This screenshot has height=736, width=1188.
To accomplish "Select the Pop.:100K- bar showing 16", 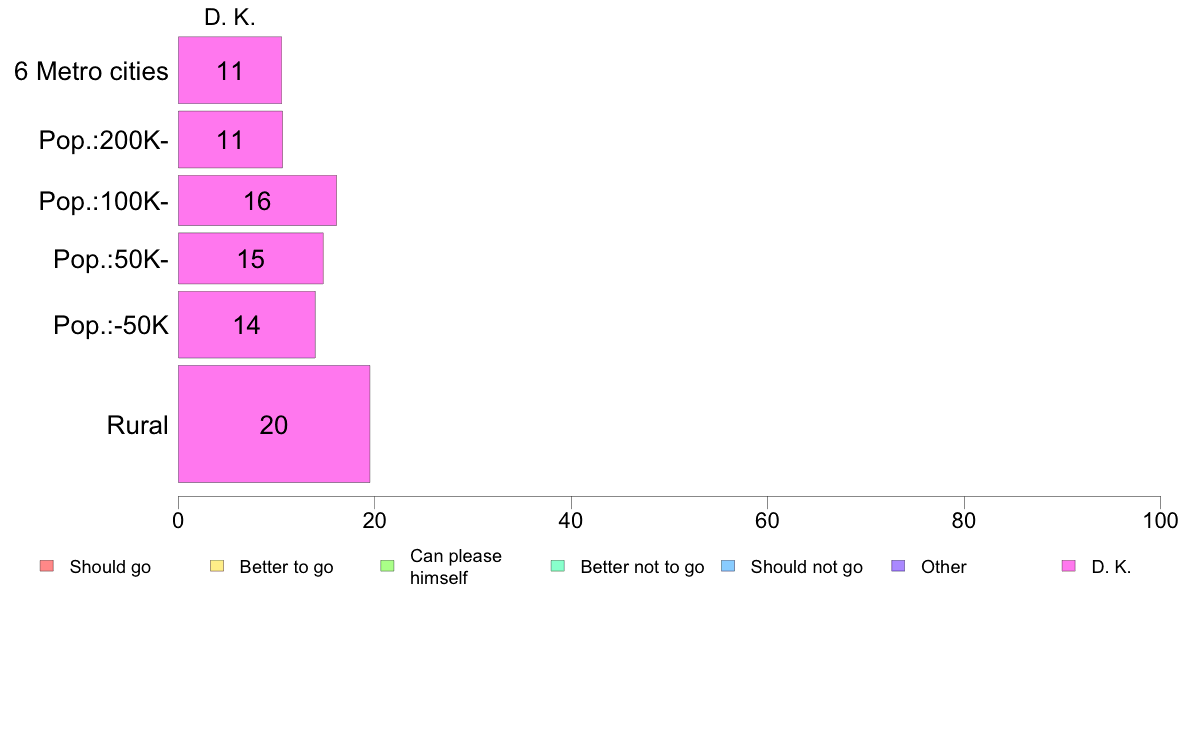I will coord(257,200).
